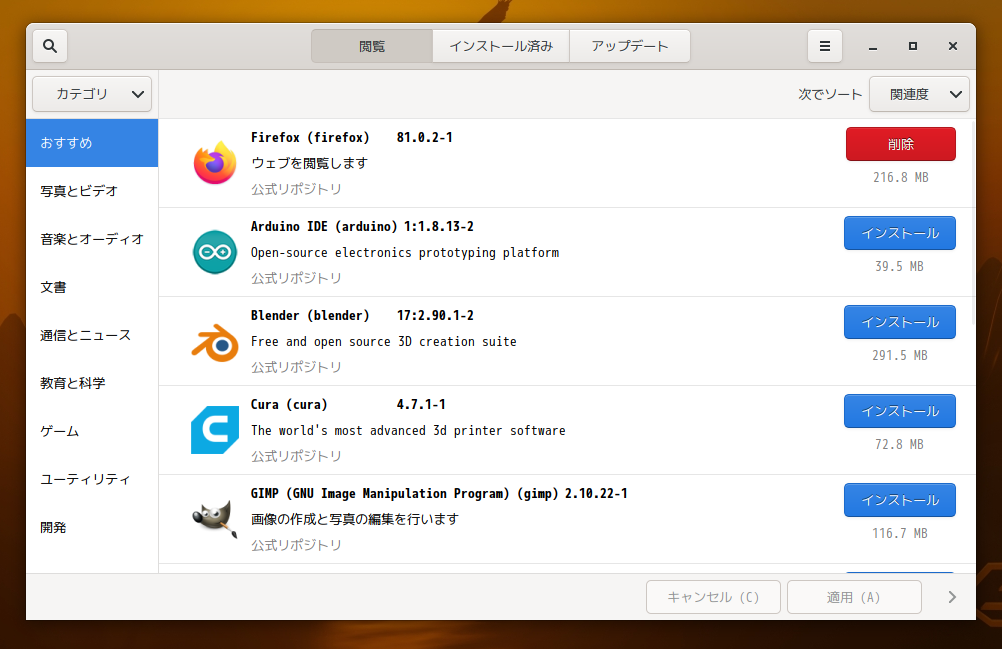Click the 公式リポジトリ label under Blender
Image resolution: width=1002 pixels, height=649 pixels.
pos(296,367)
